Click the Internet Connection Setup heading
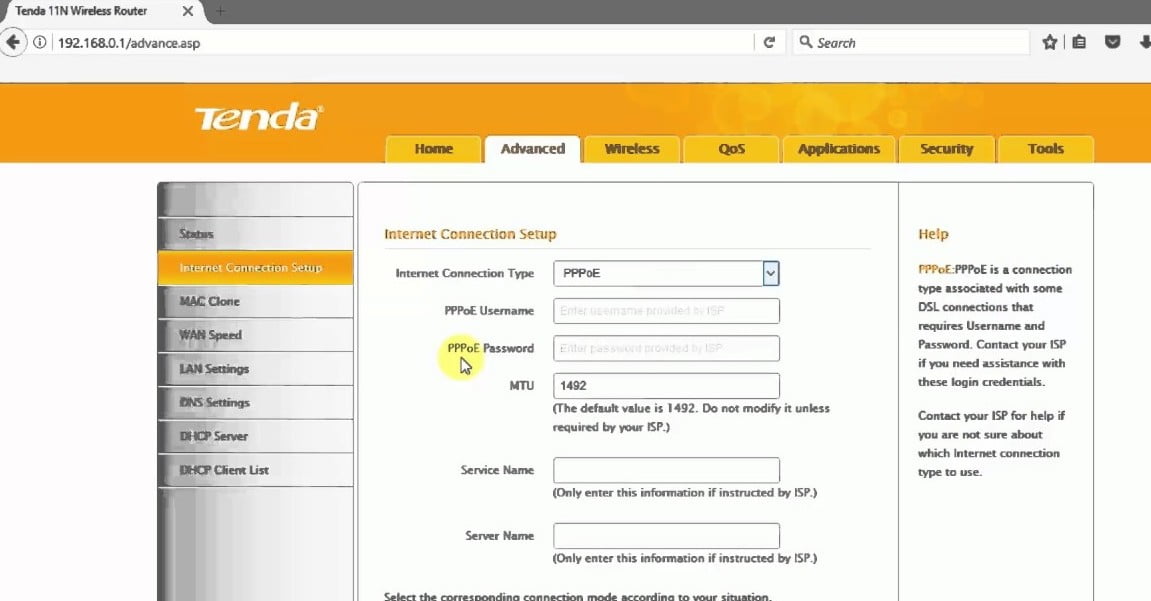1151x601 pixels. point(470,234)
